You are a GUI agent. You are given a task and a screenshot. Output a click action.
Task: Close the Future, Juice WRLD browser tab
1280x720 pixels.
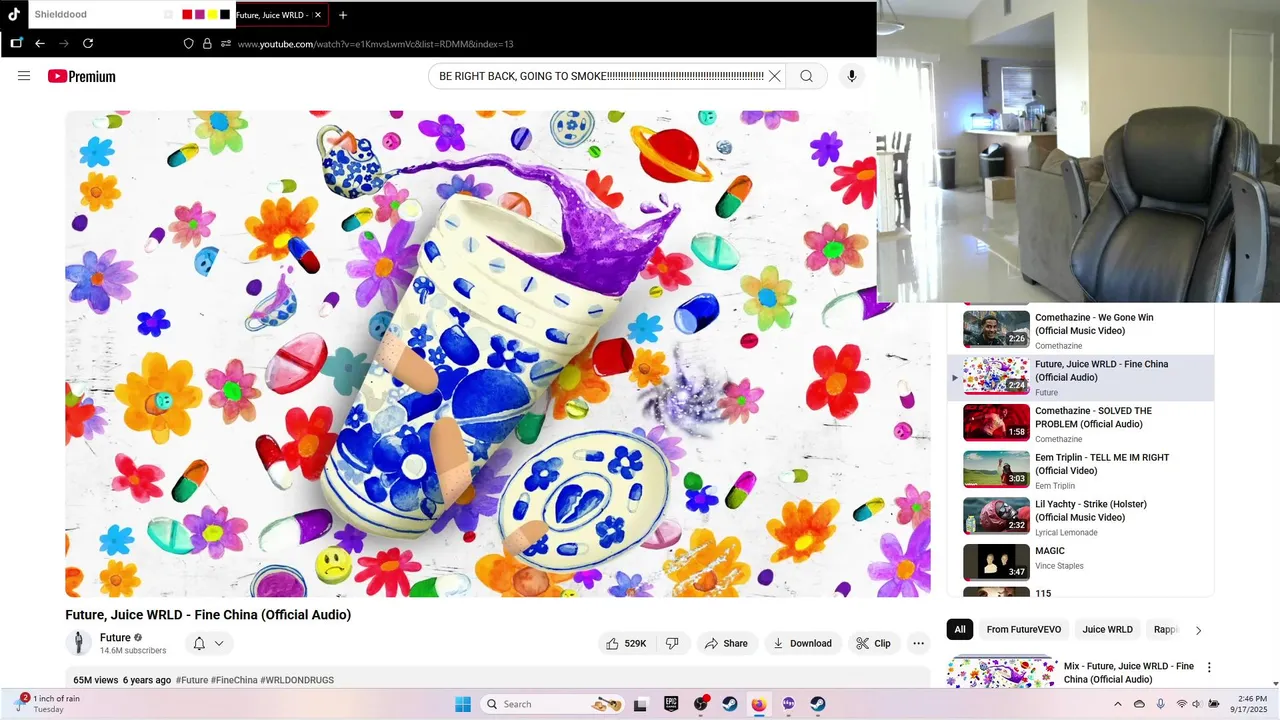pos(318,15)
